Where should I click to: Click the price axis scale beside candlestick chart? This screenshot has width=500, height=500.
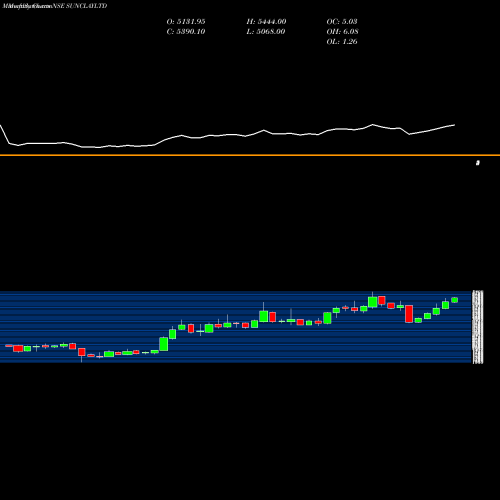[x=478, y=327]
